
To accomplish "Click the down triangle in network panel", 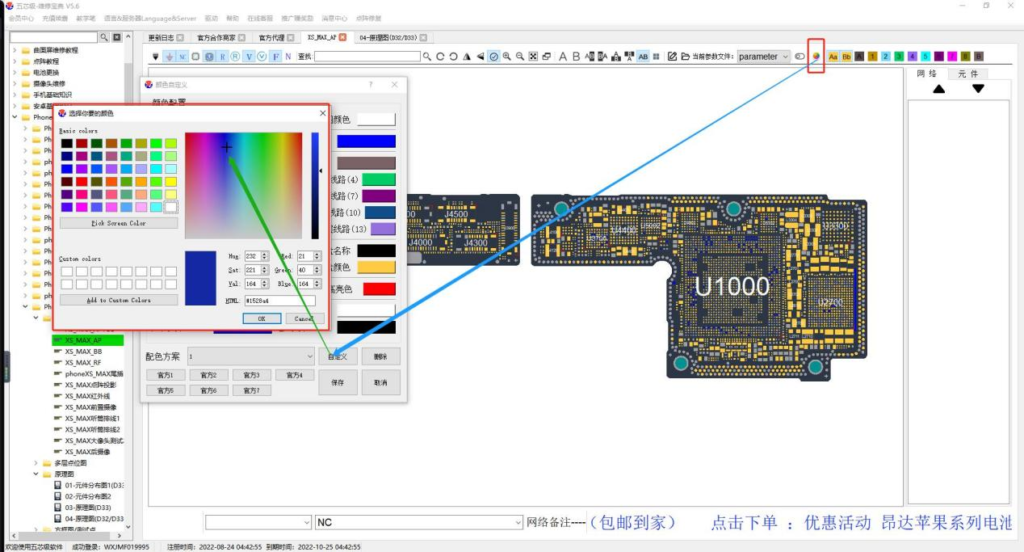I will (978, 89).
